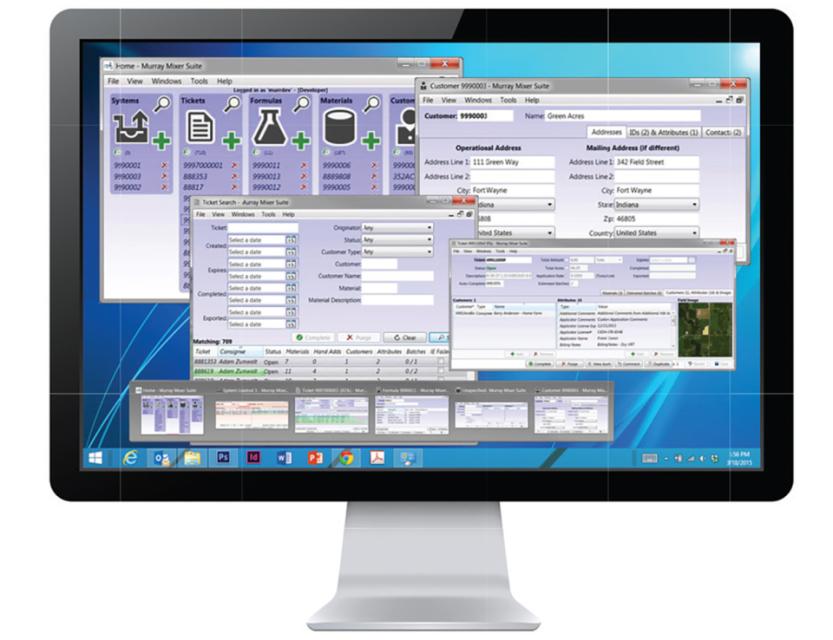Add a new material with green plus
This screenshot has width=833, height=640.
click(371, 141)
